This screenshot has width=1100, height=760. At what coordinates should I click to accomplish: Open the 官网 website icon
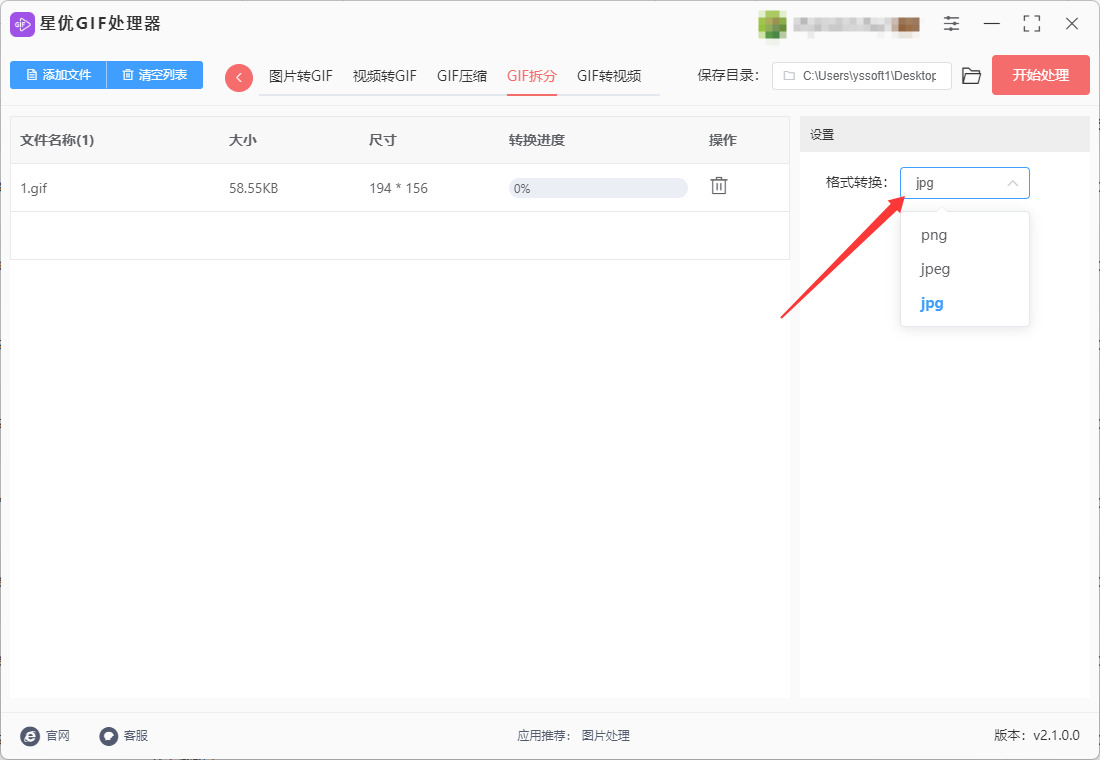point(30,735)
